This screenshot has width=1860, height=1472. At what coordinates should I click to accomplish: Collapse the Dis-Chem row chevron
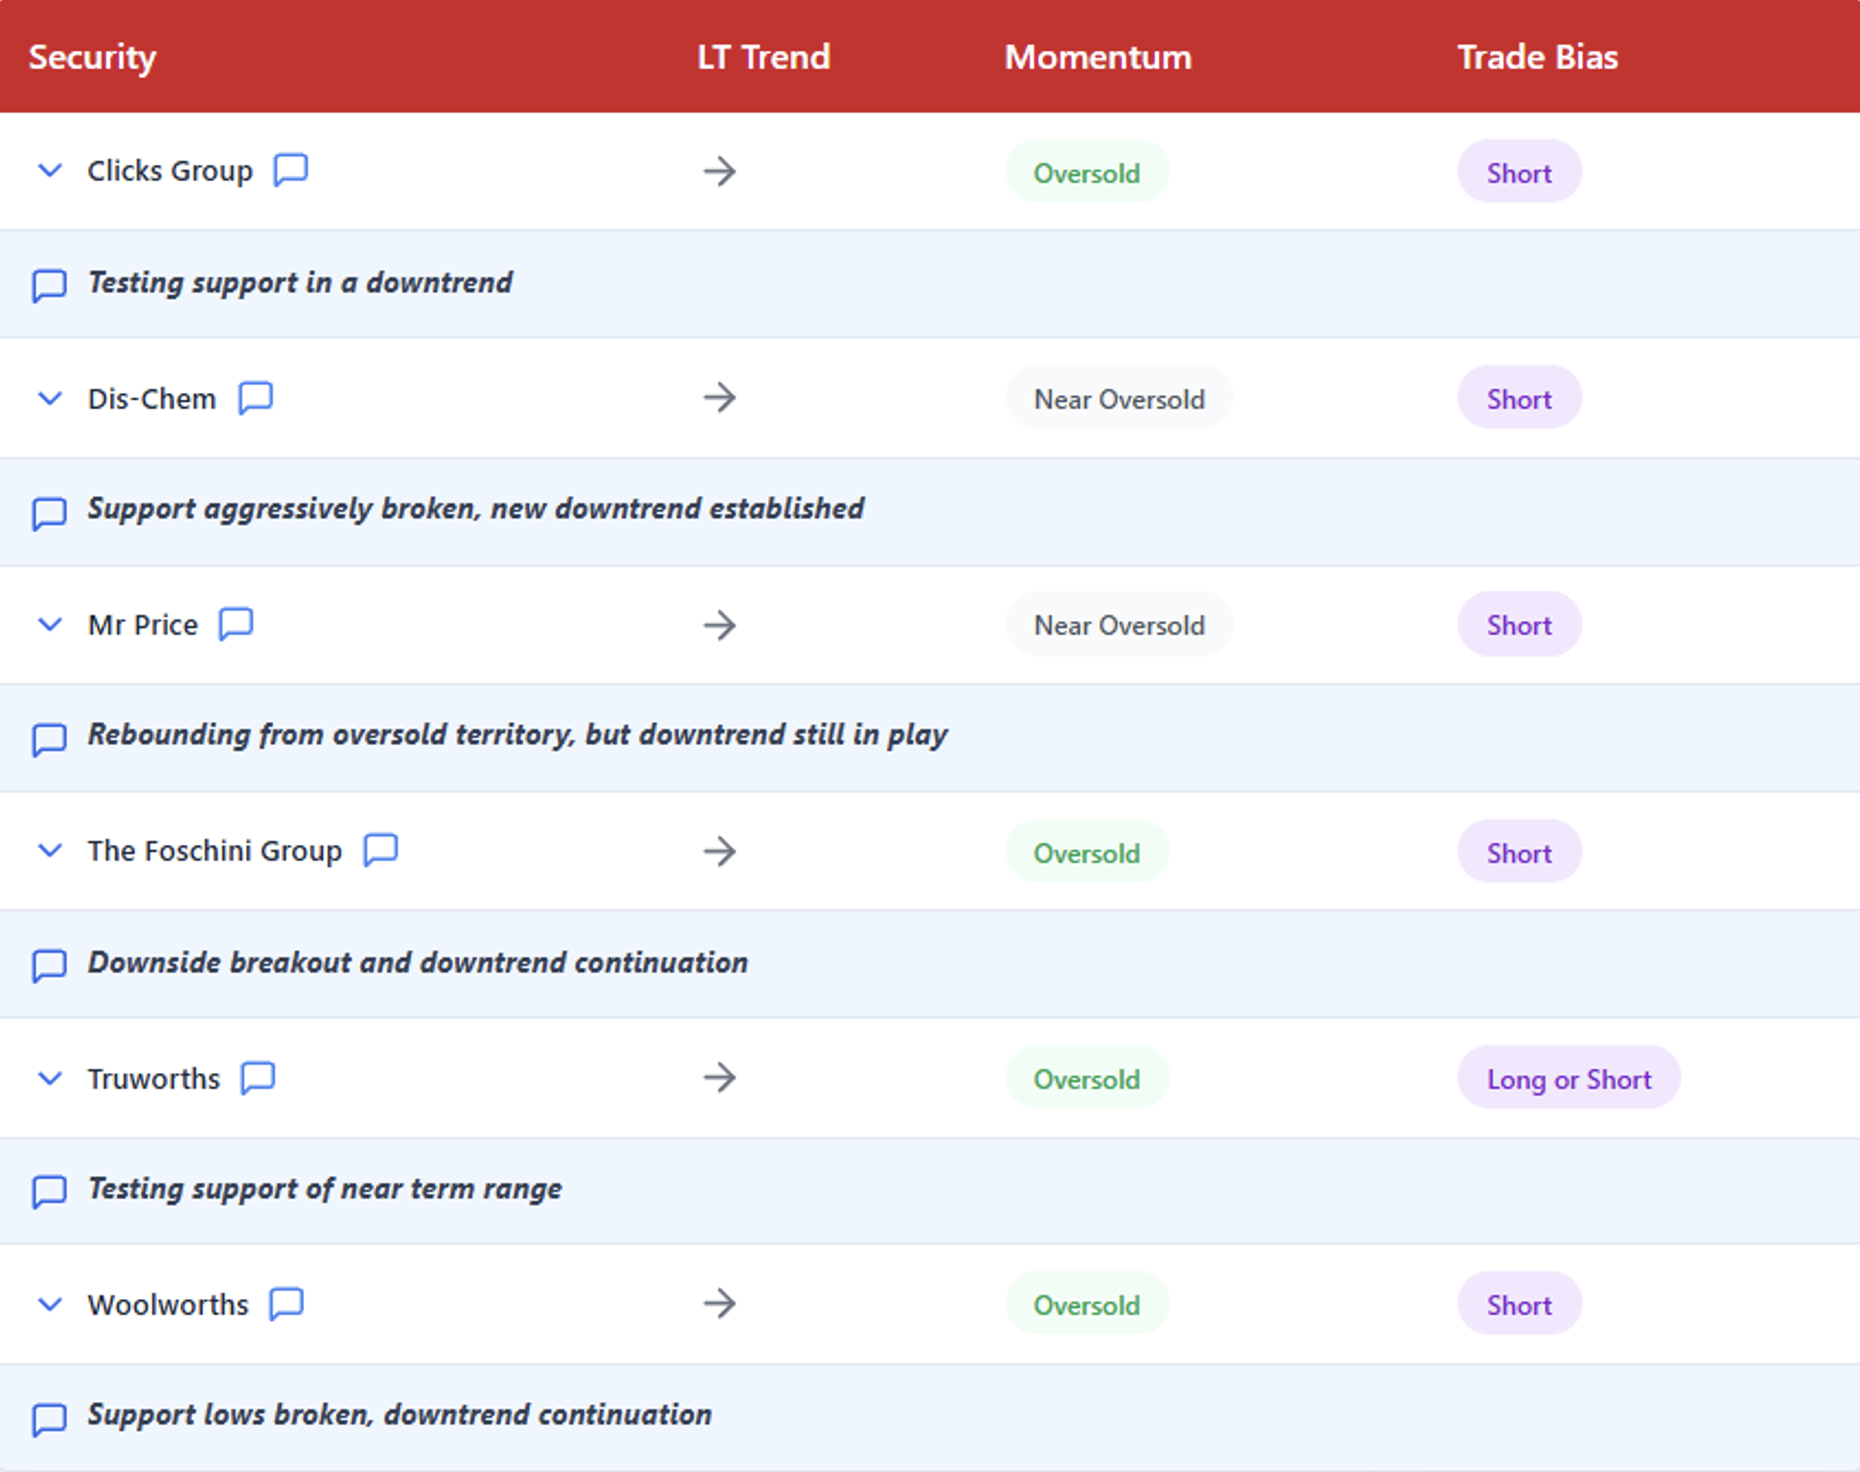tap(49, 399)
